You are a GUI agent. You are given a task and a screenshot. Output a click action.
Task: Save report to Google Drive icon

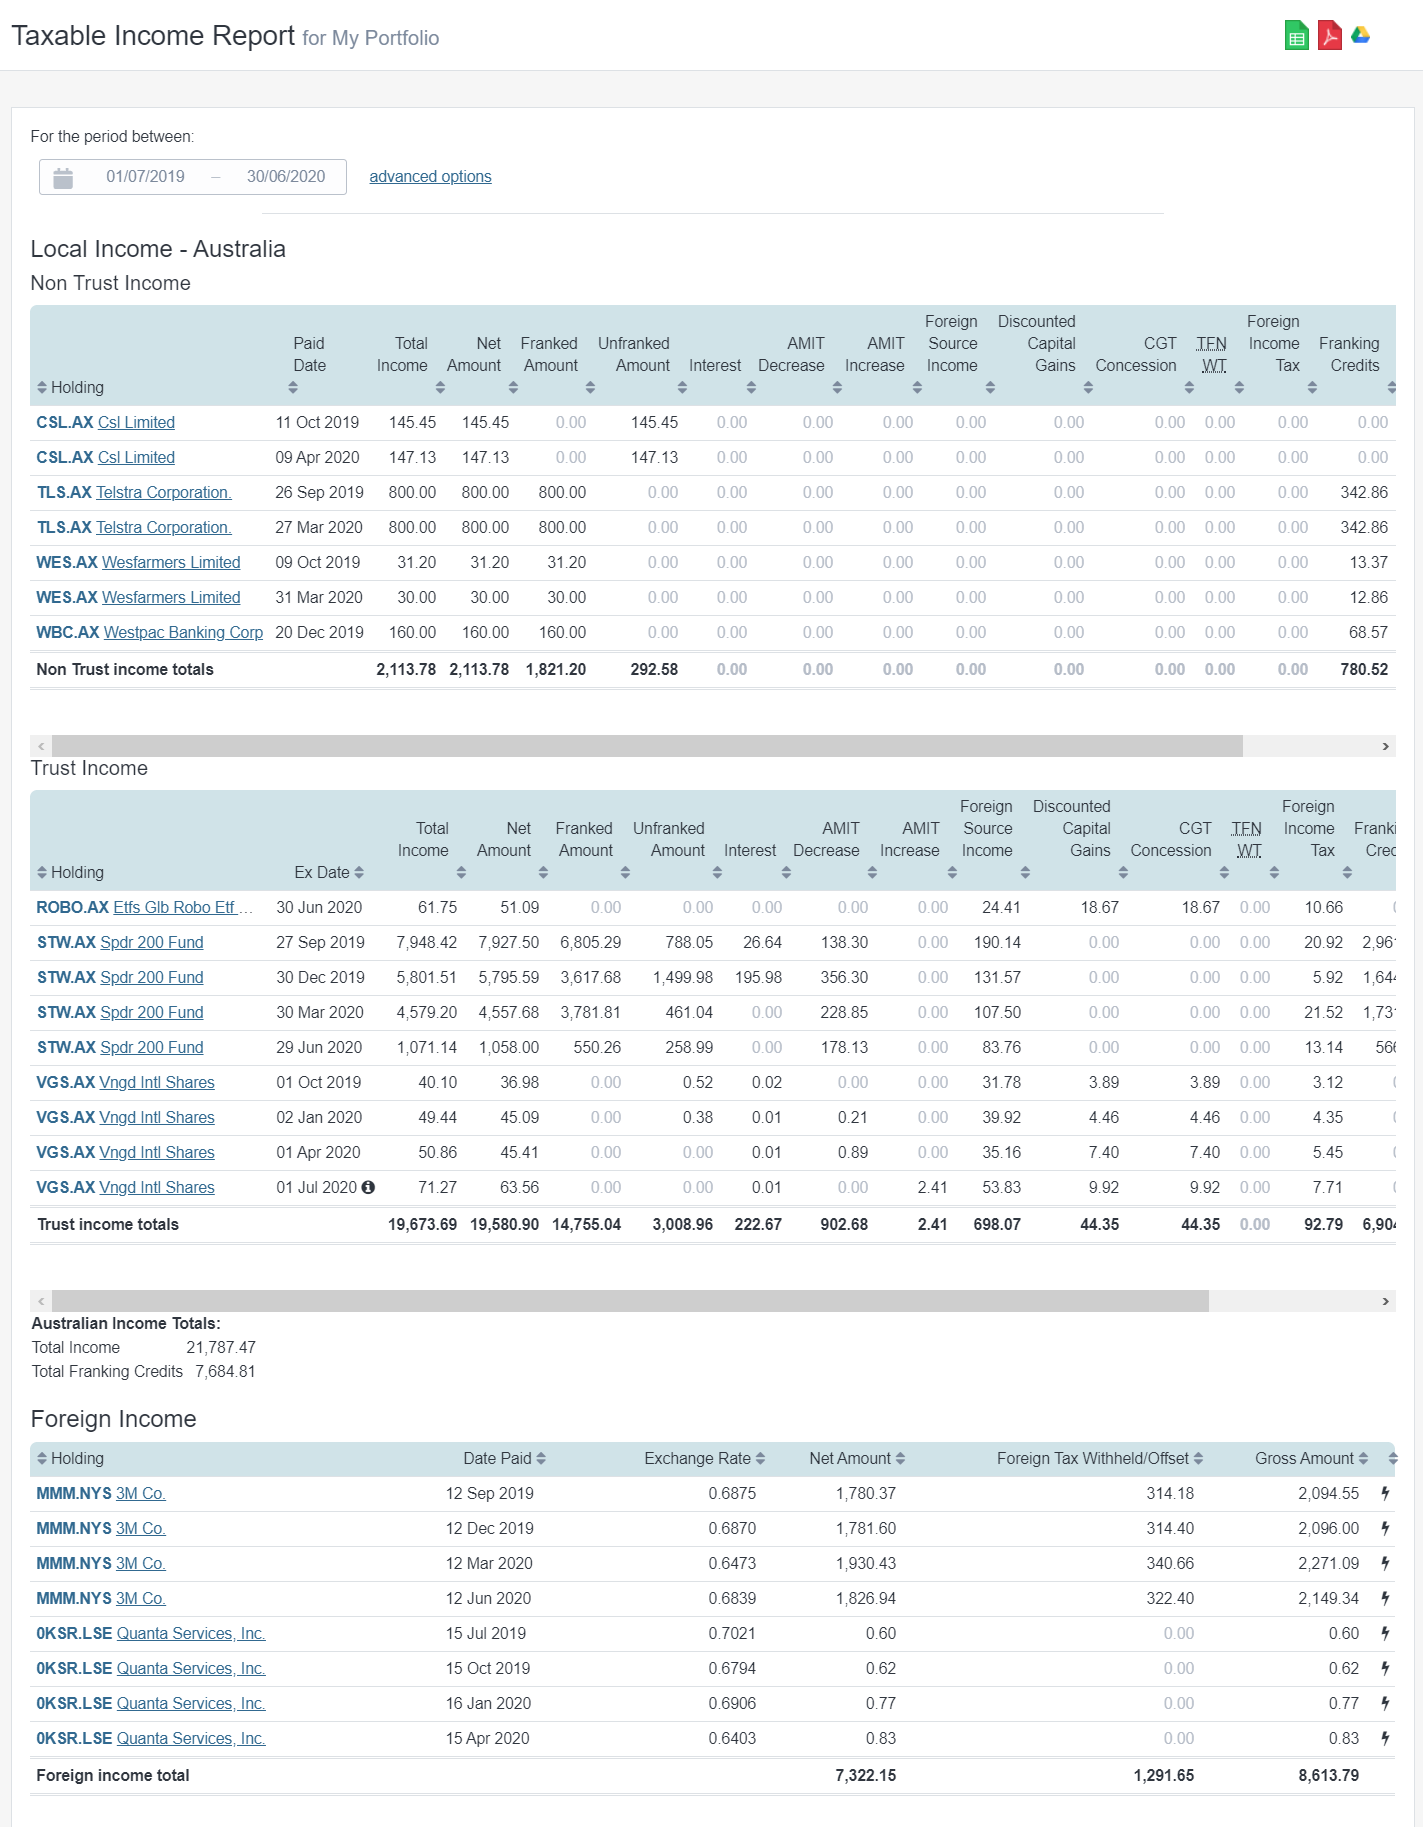click(x=1361, y=36)
